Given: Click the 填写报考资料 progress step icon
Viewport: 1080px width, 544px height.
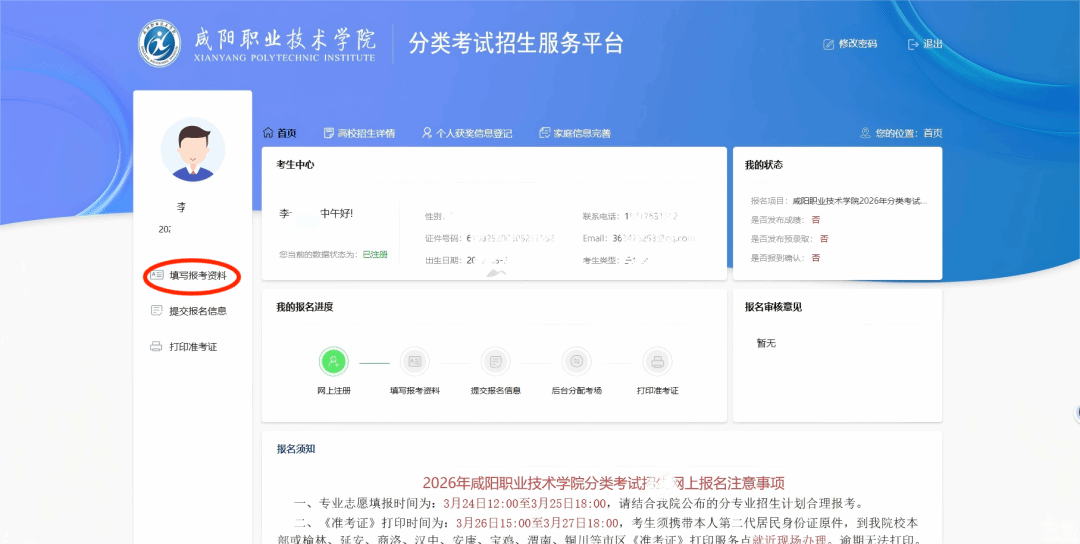Looking at the screenshot, I should pos(414,361).
